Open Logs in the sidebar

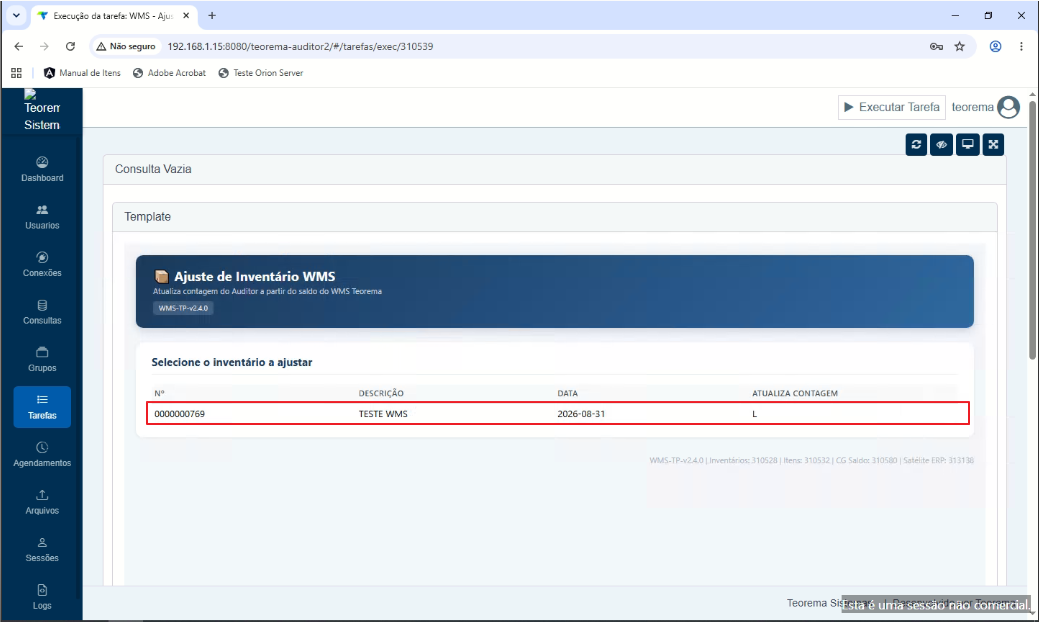coord(42,597)
